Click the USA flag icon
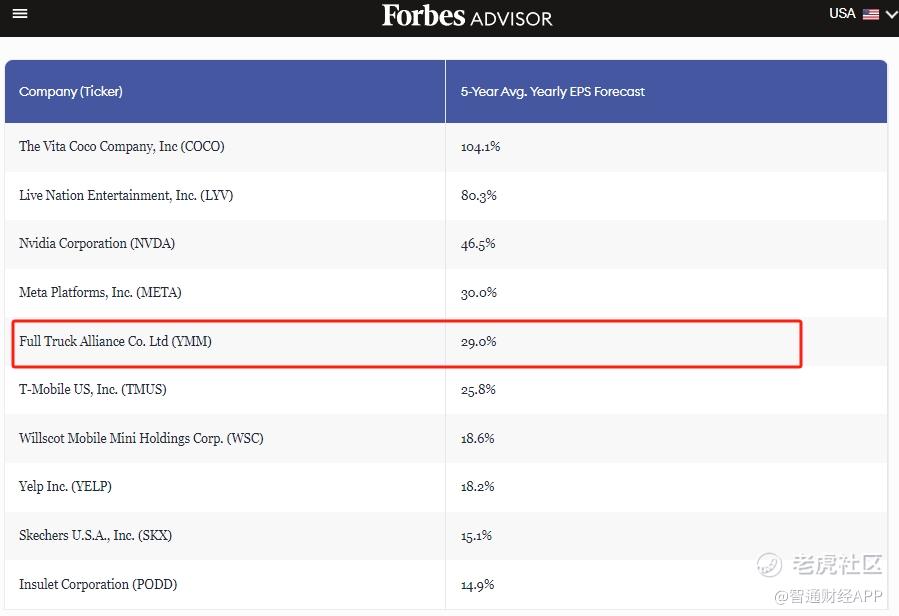 coord(871,14)
